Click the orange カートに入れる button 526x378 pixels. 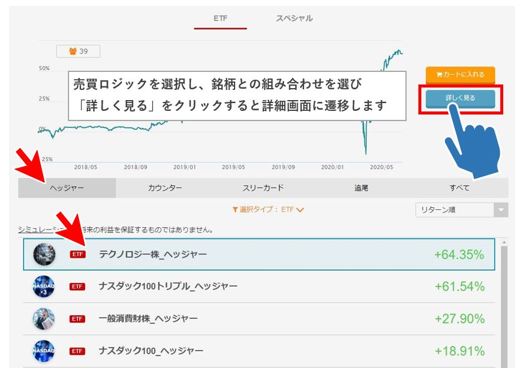461,75
